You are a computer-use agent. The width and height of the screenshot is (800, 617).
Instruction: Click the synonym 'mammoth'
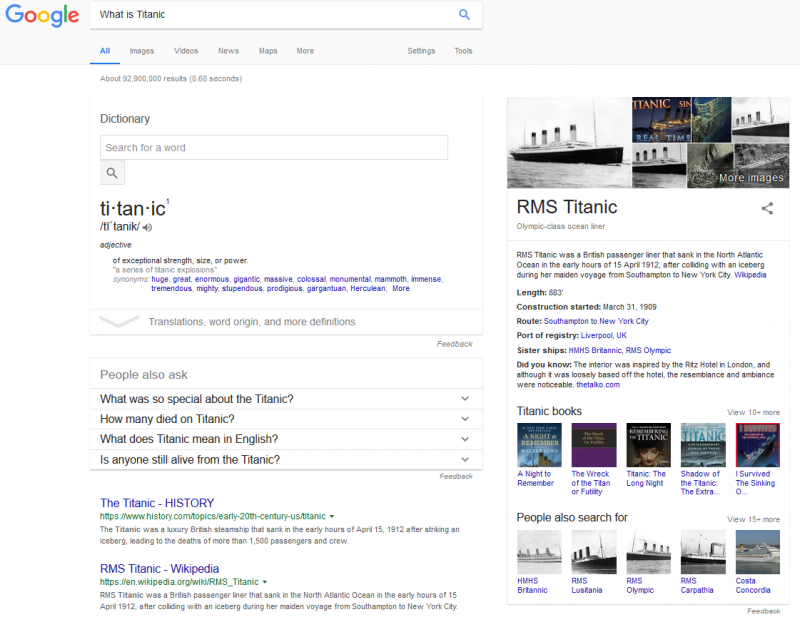390,280
